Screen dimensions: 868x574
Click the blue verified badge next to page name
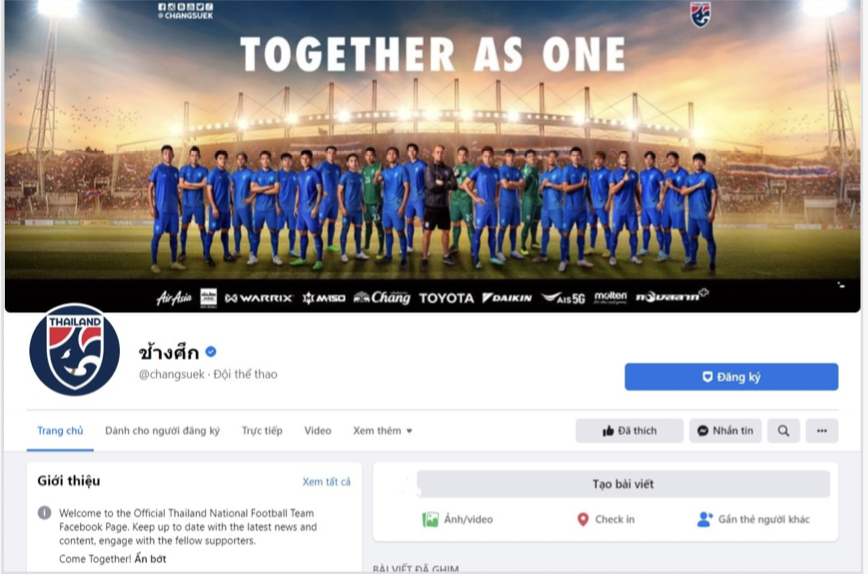211,351
